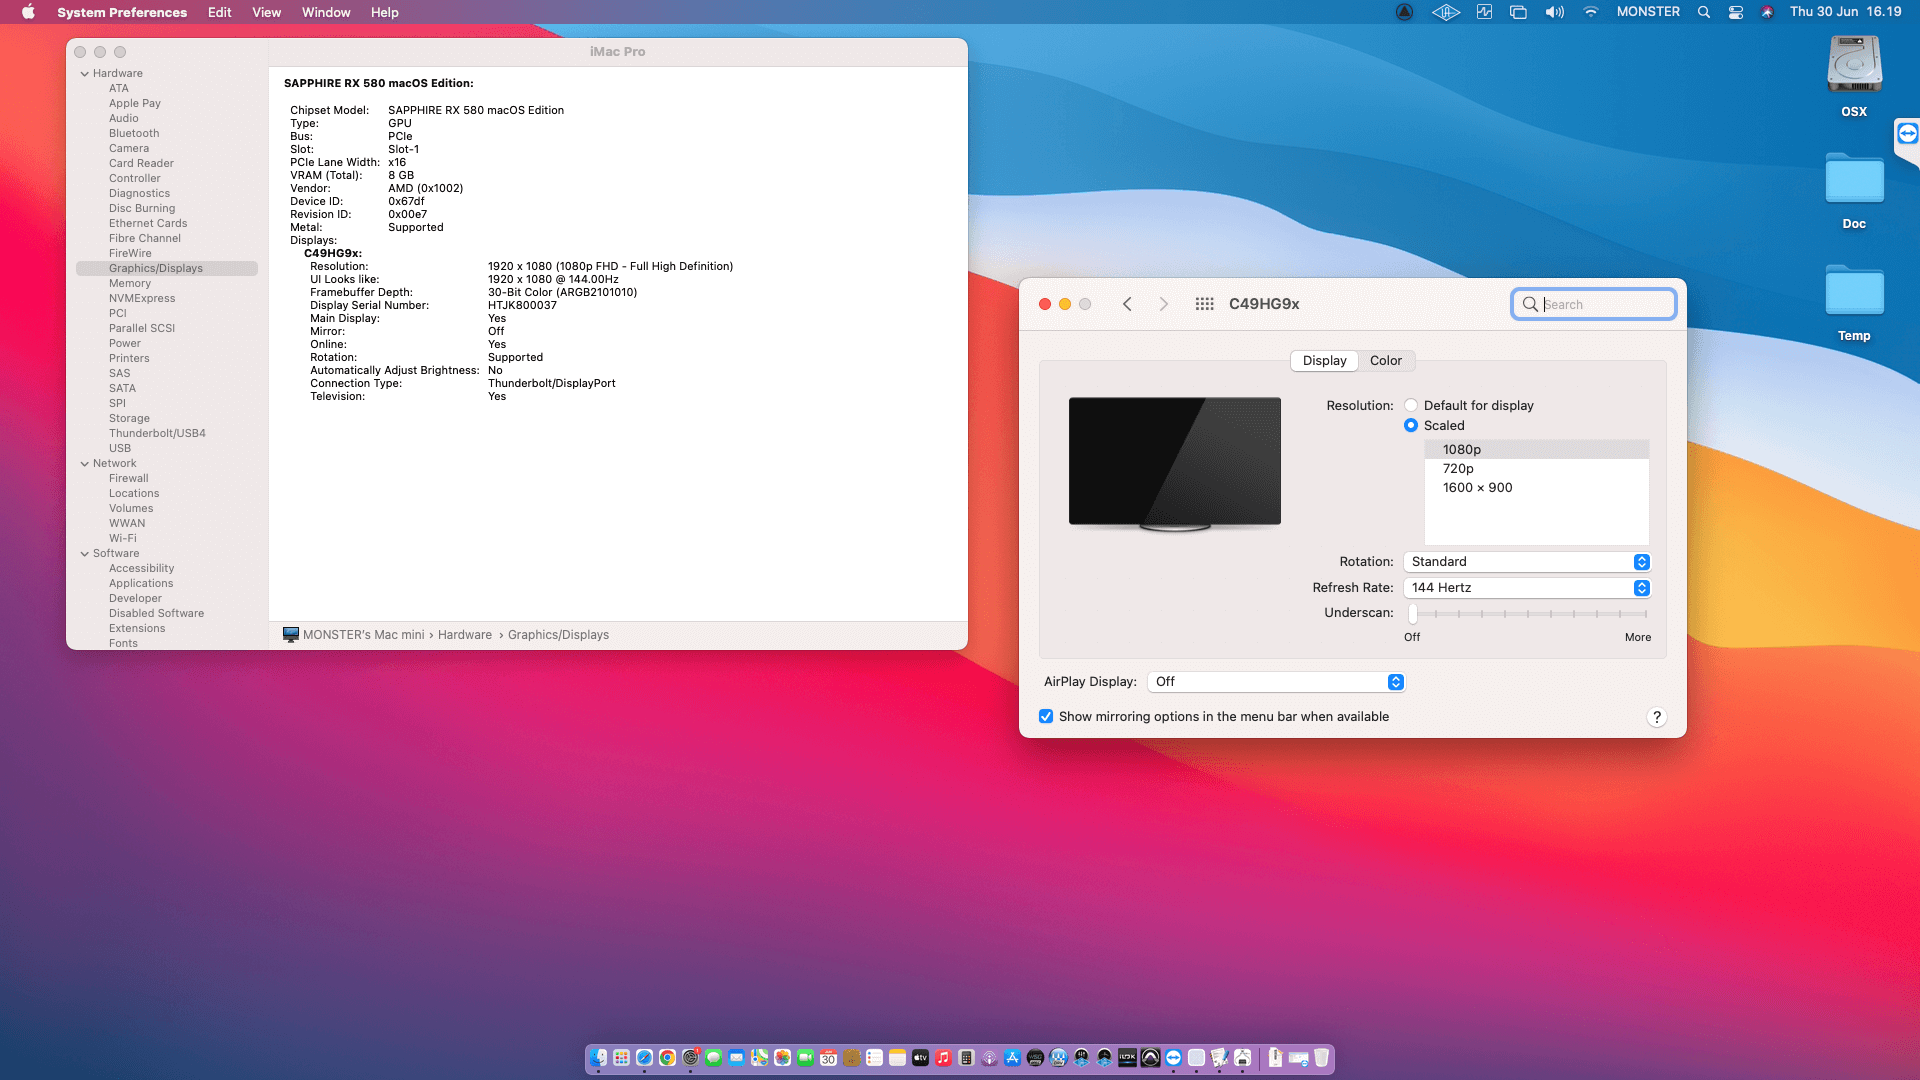
Task: Select the Scaled resolution radio button
Action: pos(1411,425)
